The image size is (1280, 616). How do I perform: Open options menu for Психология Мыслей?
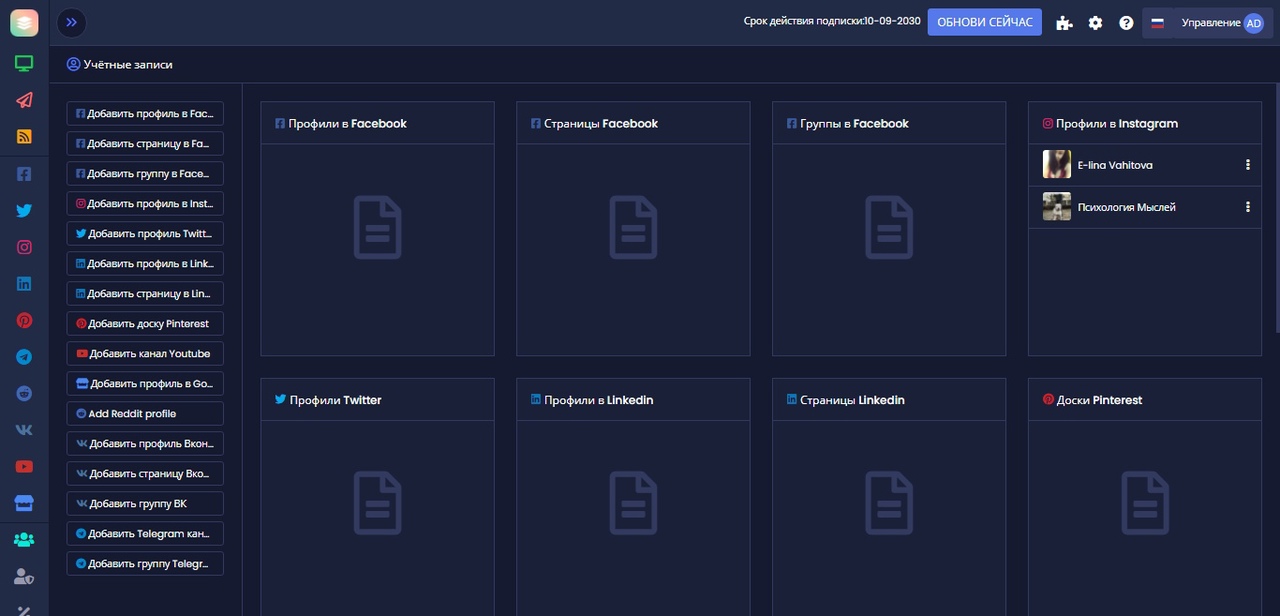coord(1247,207)
